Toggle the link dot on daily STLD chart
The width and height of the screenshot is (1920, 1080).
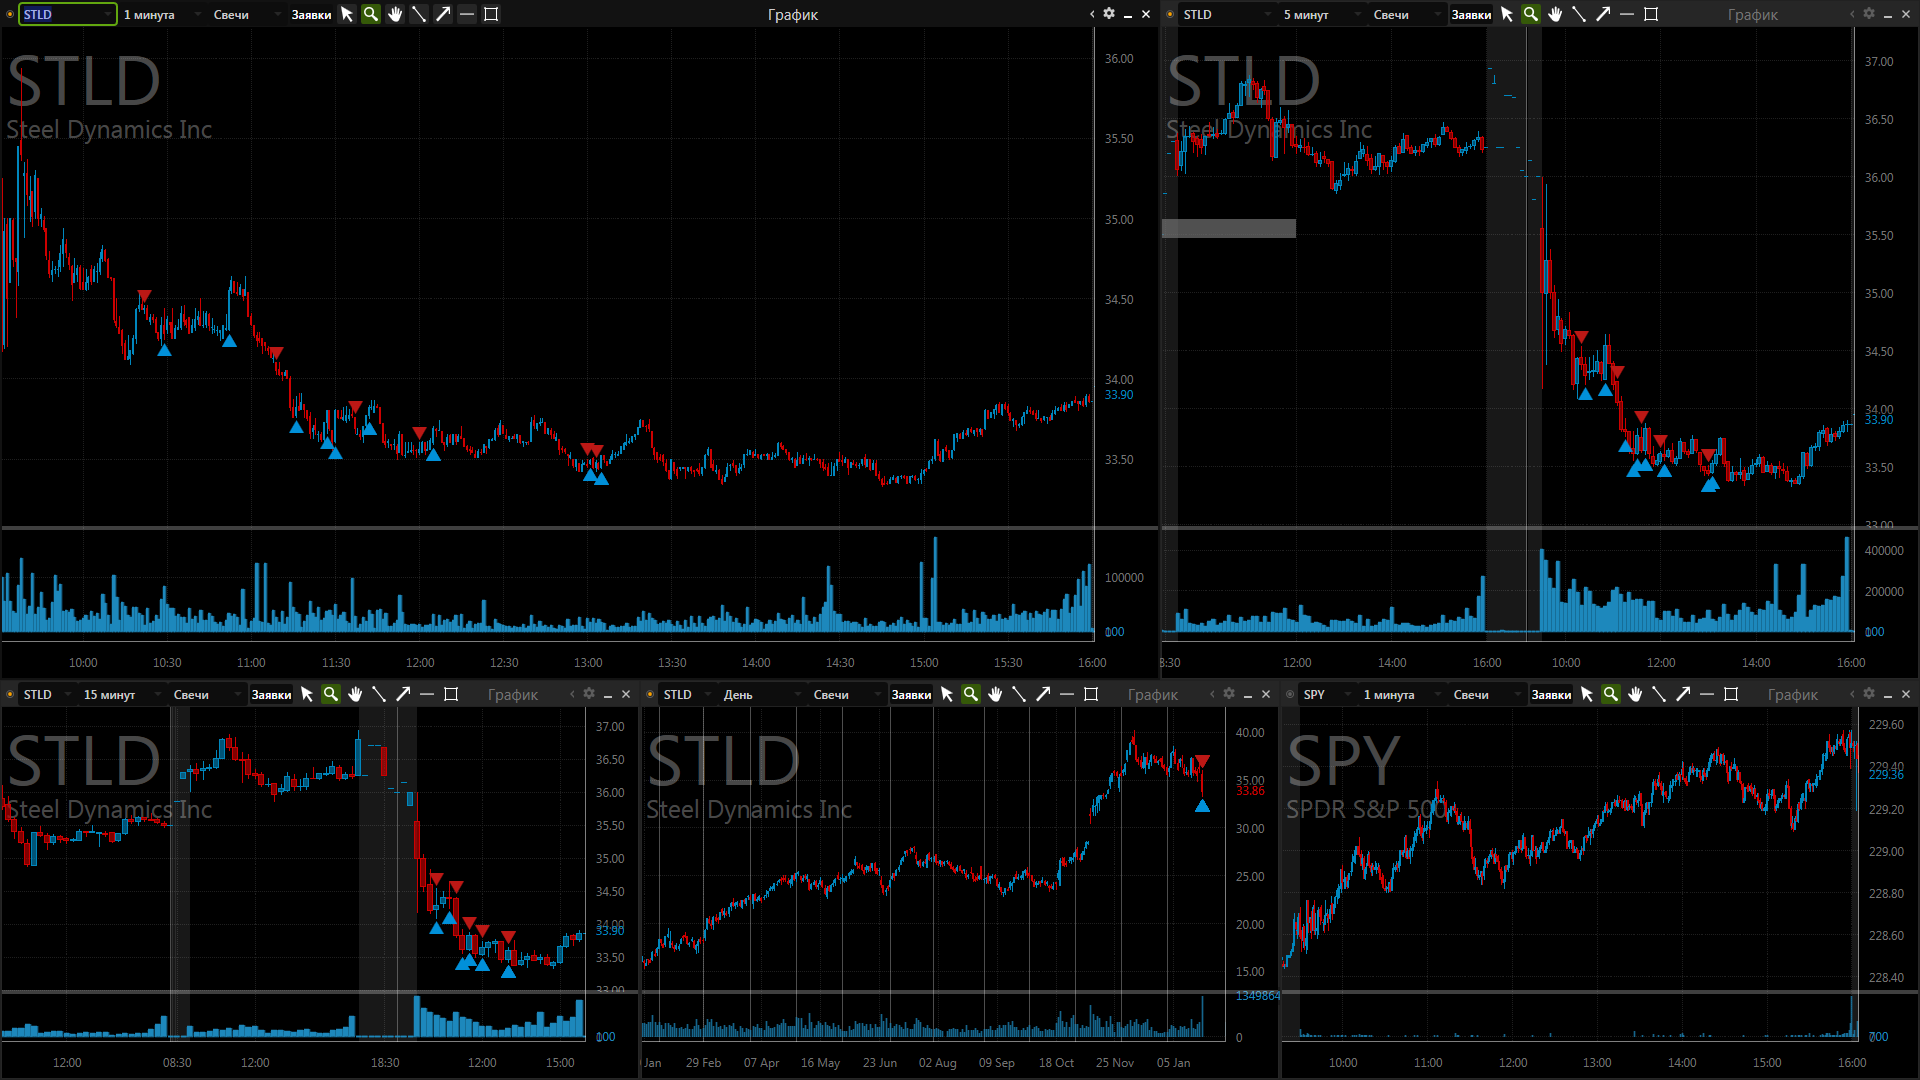(650, 694)
